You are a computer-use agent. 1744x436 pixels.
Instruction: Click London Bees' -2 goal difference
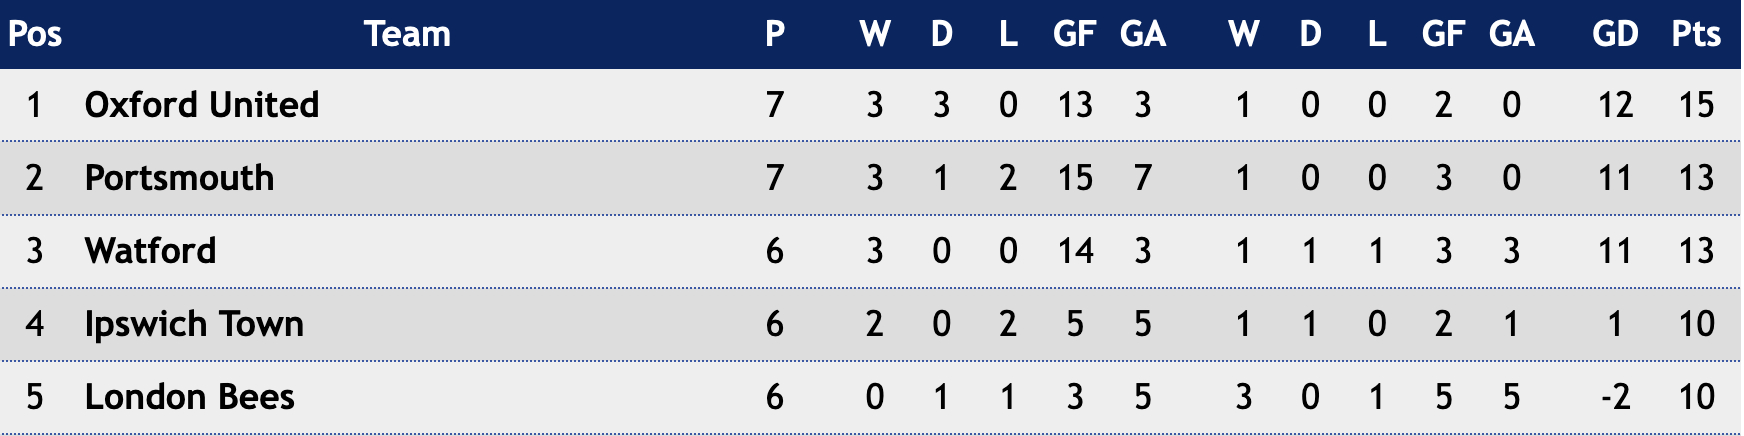point(1615,397)
